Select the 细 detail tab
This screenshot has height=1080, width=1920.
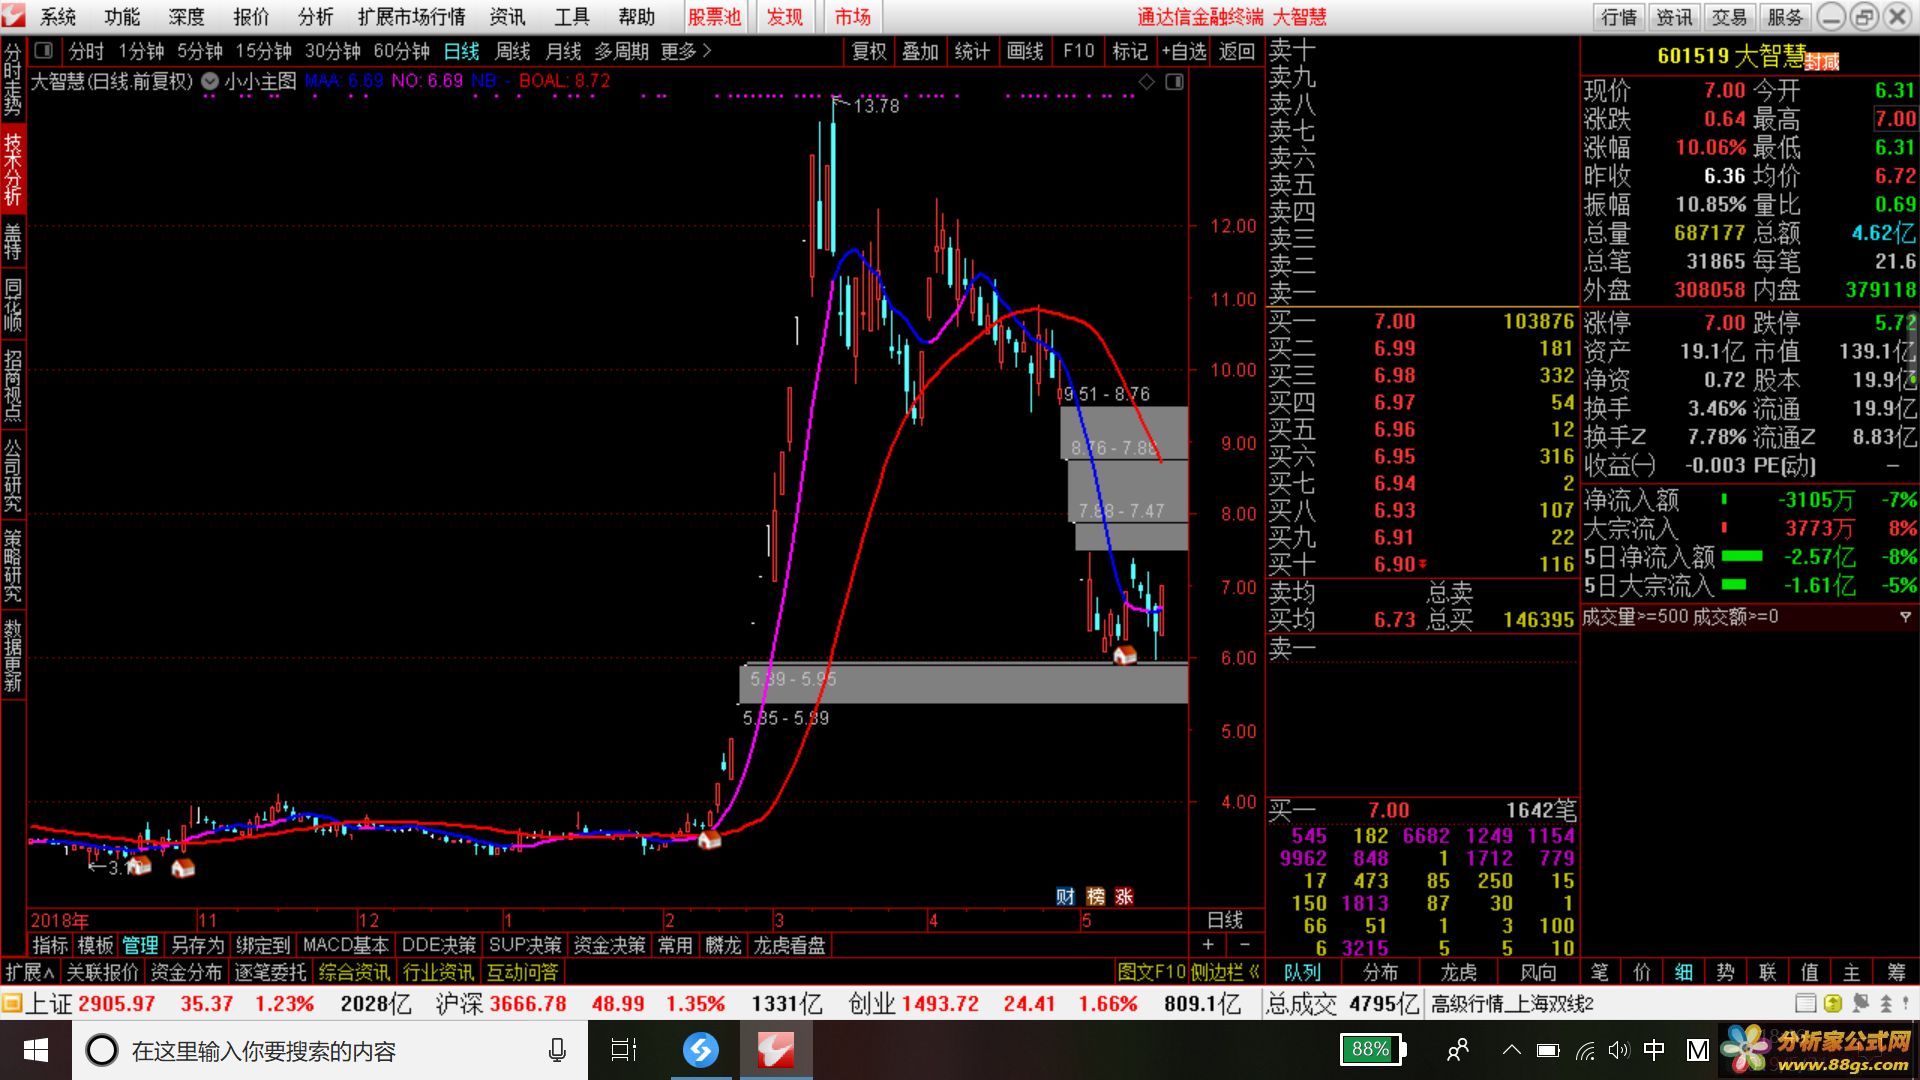tap(1684, 972)
